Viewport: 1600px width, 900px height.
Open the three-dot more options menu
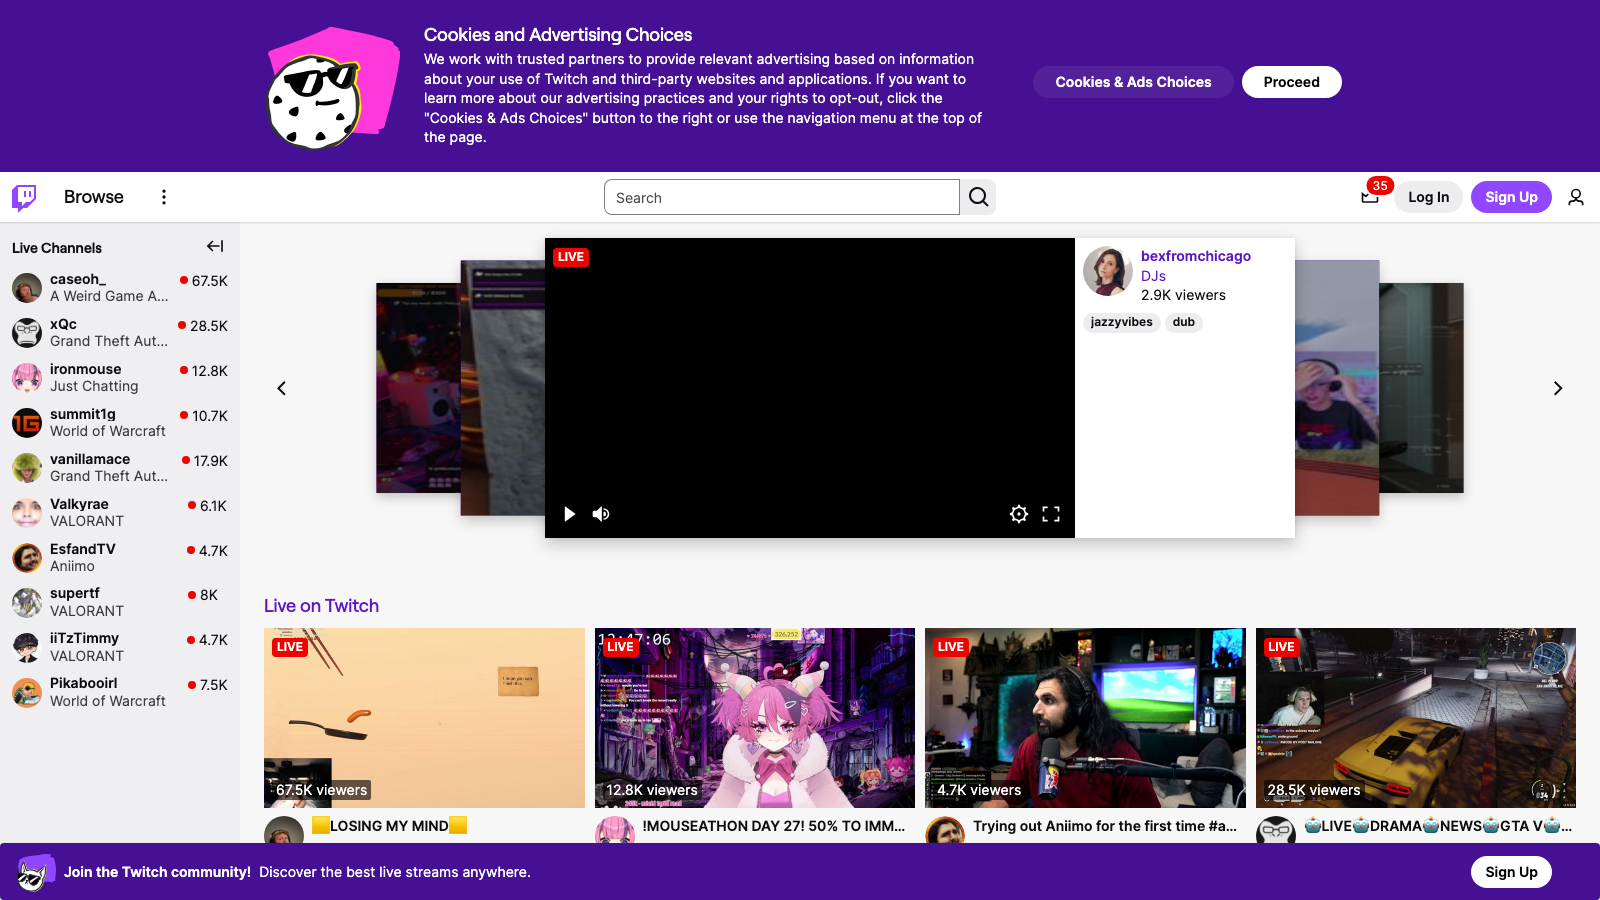(x=164, y=197)
